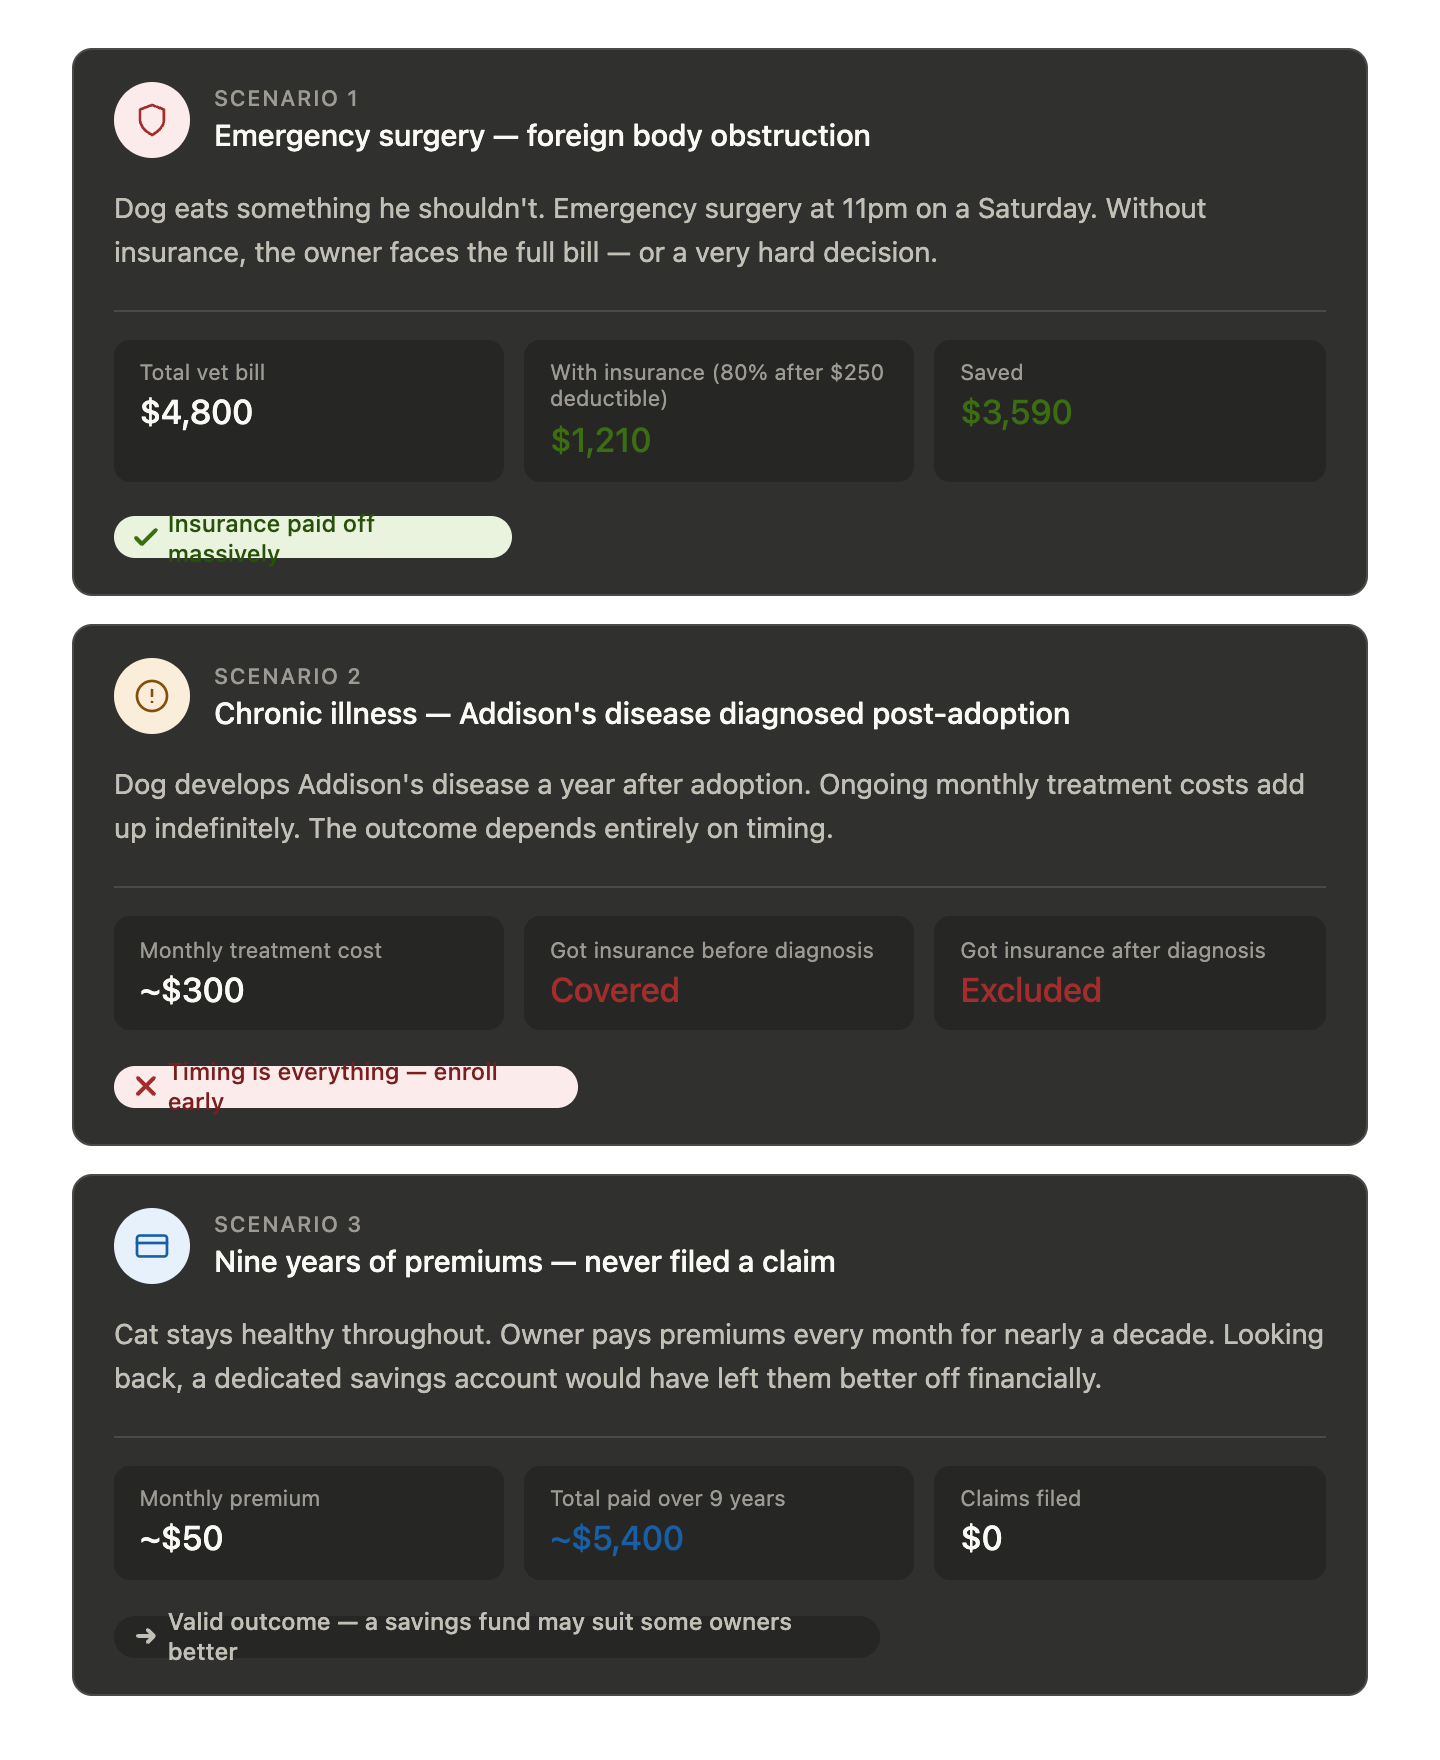Select the Claims filed $0 card
Viewport: 1440px width, 1760px height.
click(1129, 1523)
